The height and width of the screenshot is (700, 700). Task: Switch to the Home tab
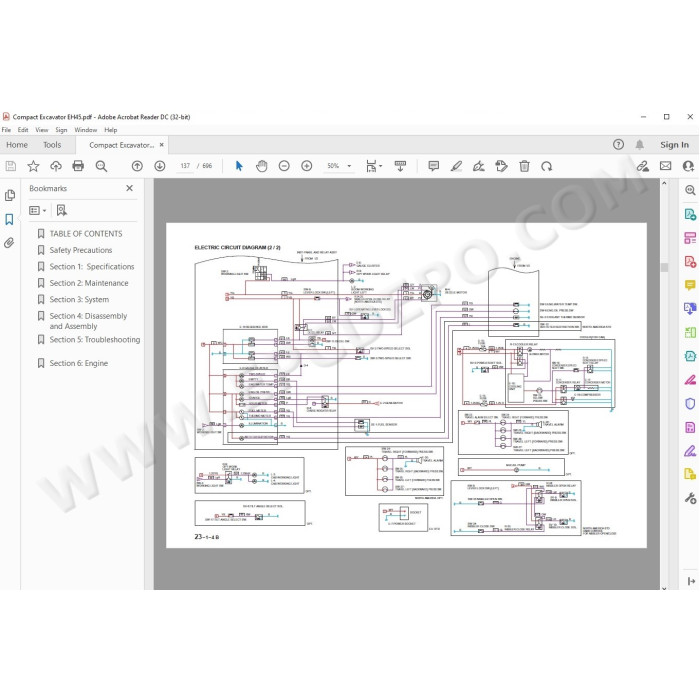click(17, 145)
